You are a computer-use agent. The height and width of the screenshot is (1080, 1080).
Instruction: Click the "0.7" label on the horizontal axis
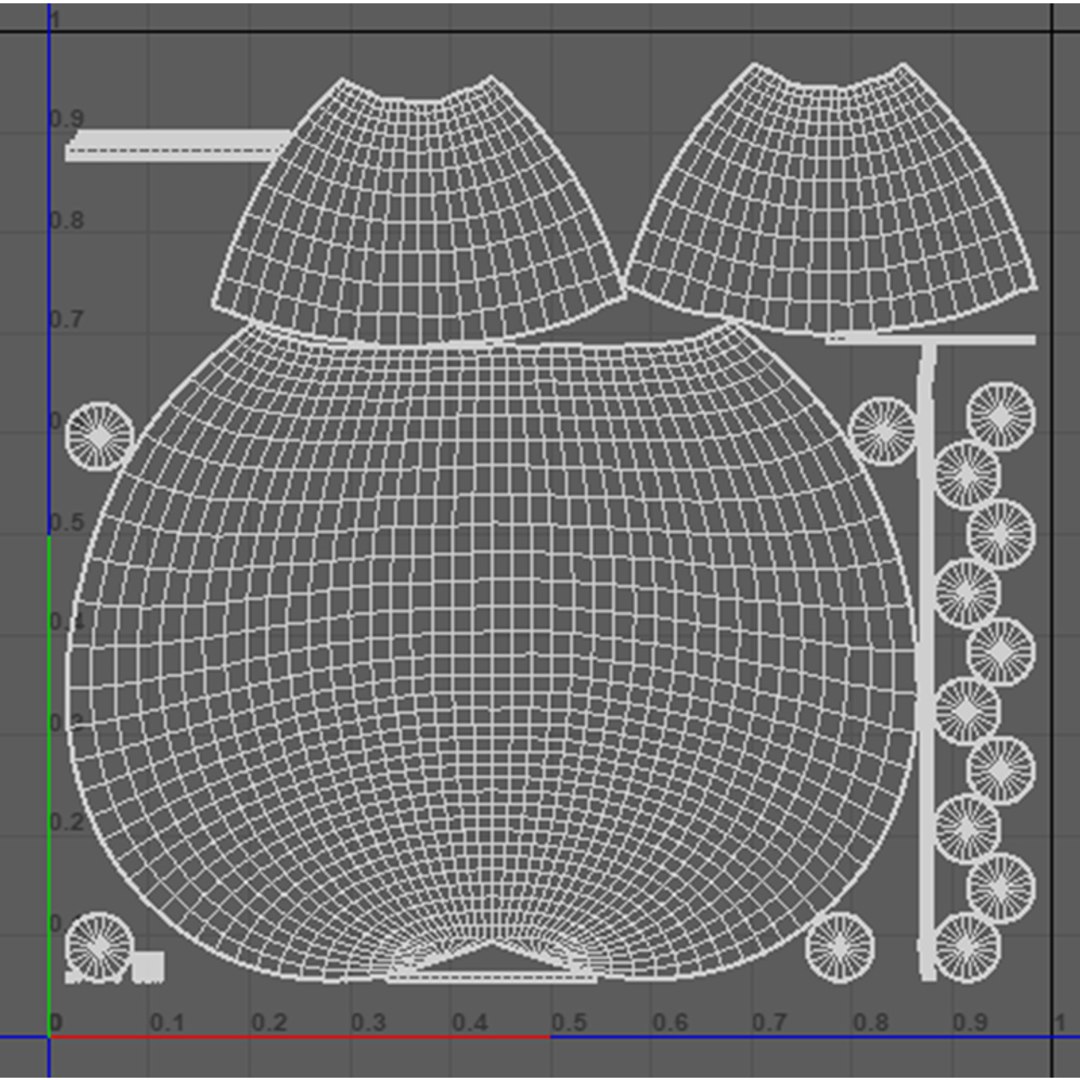769,1022
